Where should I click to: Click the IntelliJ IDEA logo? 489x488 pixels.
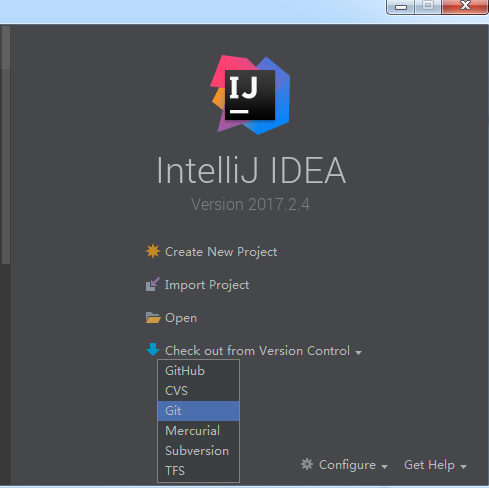tap(250, 95)
